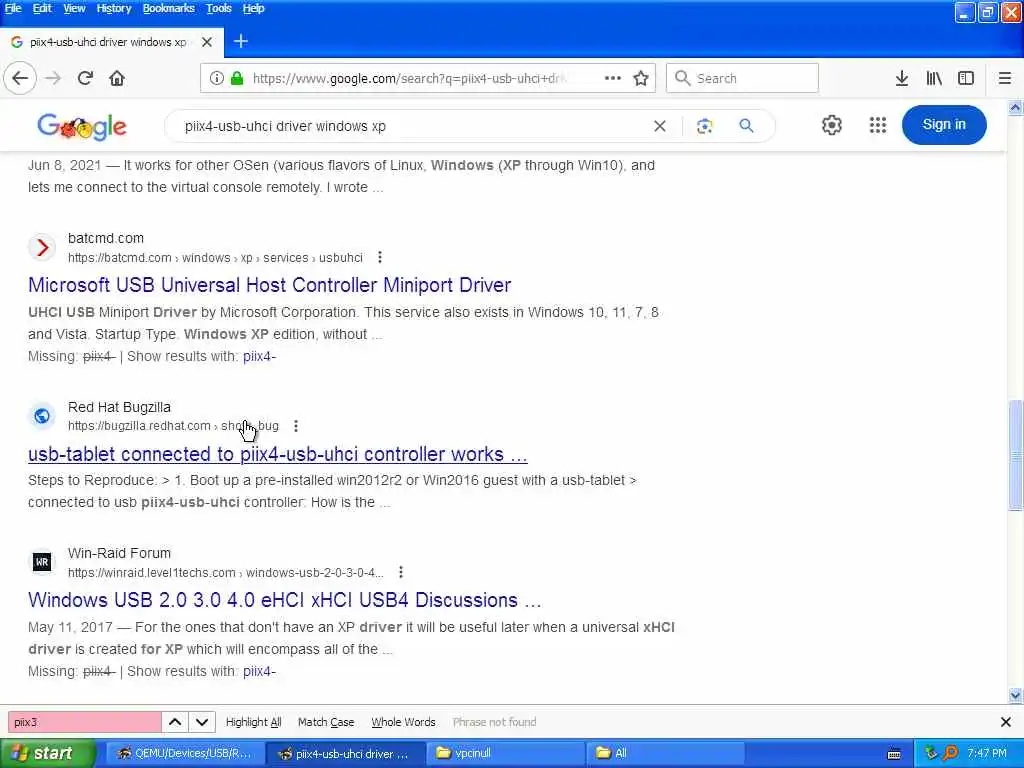Open options for batcmd.com result
The height and width of the screenshot is (768, 1024).
[379, 257]
